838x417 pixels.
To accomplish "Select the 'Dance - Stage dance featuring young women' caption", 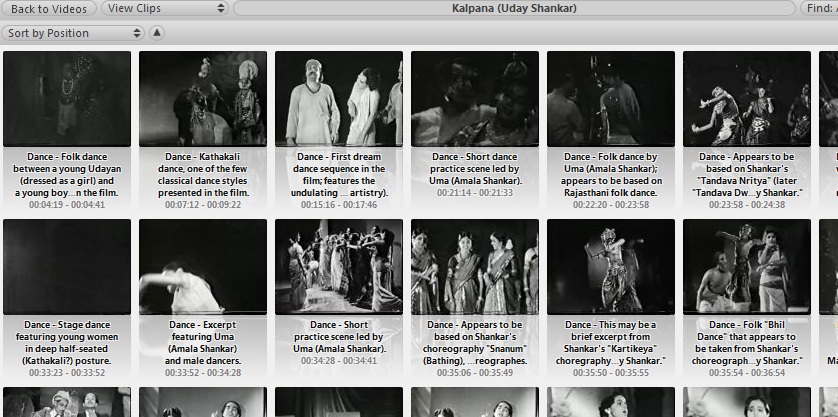I will 67,343.
